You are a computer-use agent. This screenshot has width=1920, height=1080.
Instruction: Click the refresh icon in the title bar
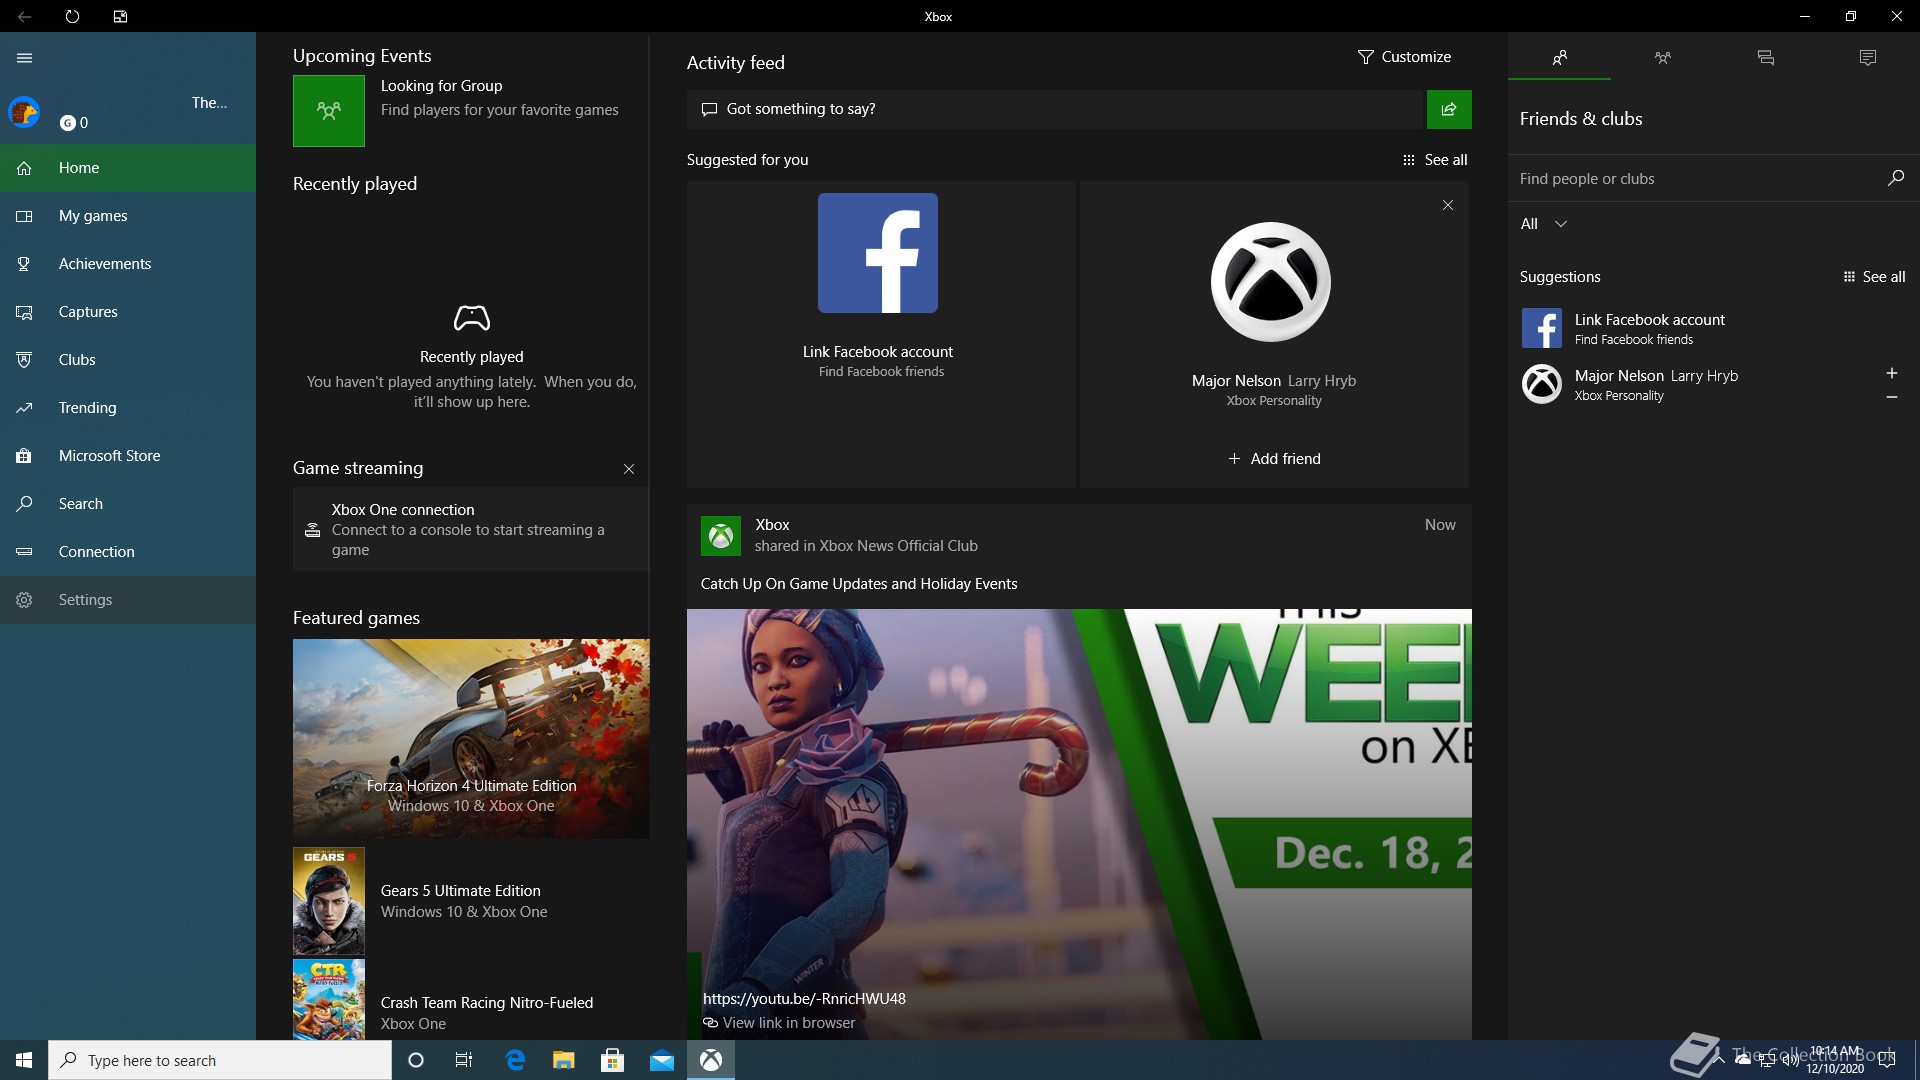coord(72,16)
